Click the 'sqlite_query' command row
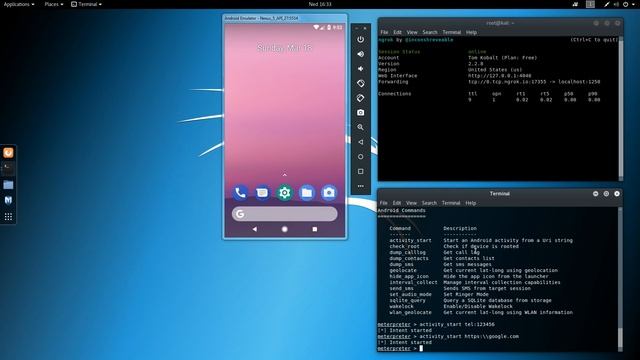Viewport: 640px width, 360px height. [470, 300]
